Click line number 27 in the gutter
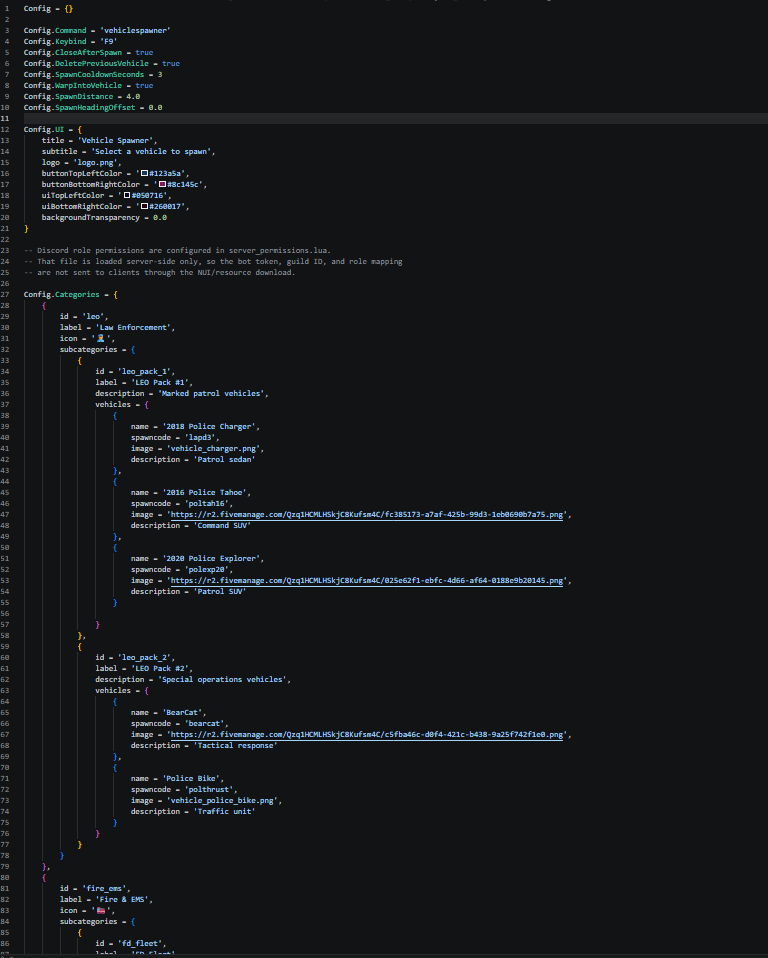Screen dimensions: 768x958 [5, 294]
